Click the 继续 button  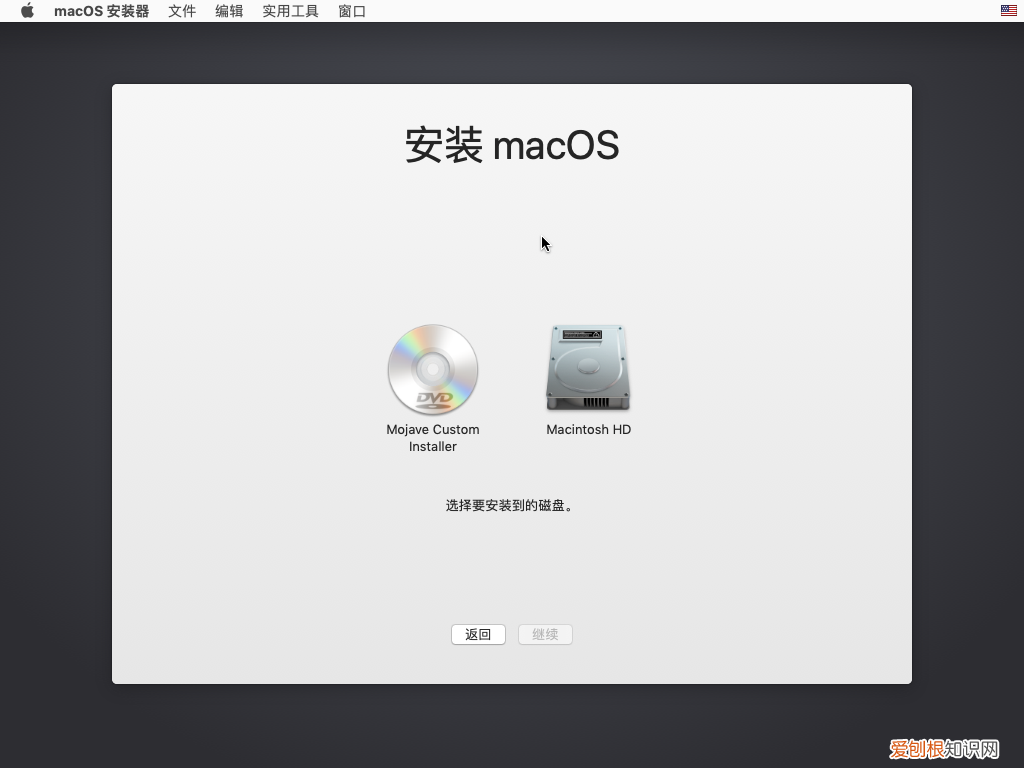tap(545, 634)
